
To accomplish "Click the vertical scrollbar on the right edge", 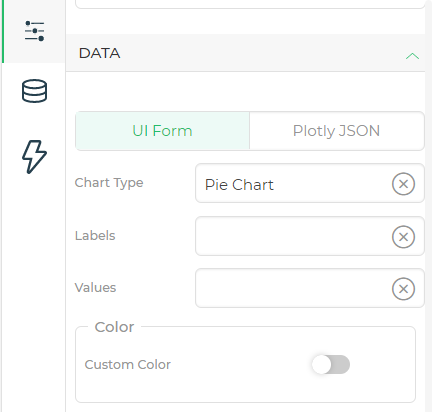I will pos(429,206).
